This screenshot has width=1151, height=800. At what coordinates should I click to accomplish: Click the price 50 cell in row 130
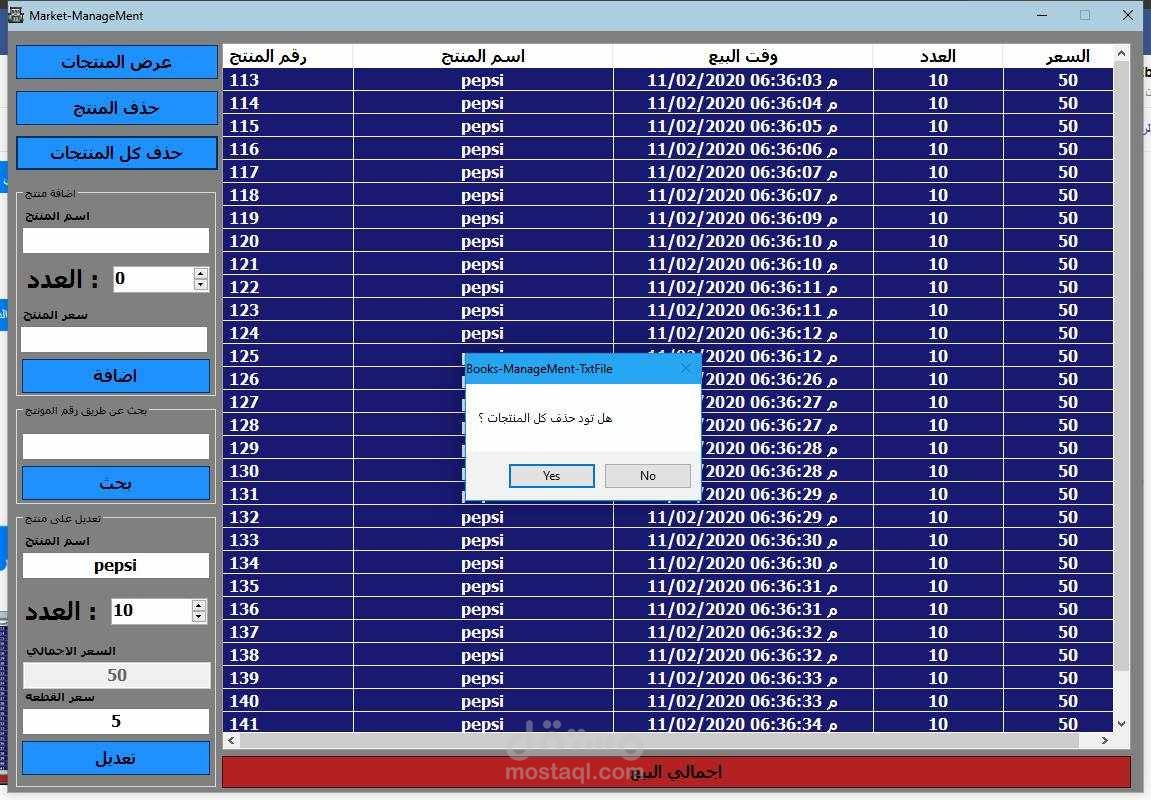(1058, 471)
